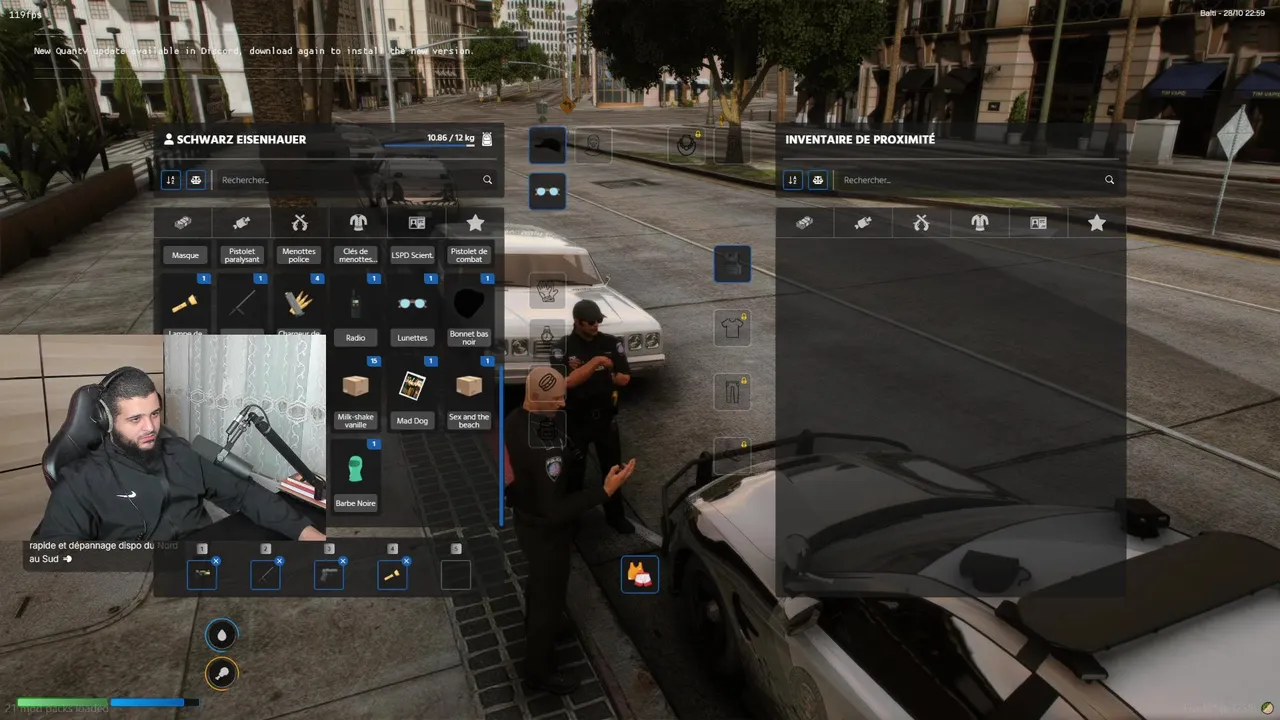Open the star favorites tab in Inventaire de proximité

[1097, 223]
